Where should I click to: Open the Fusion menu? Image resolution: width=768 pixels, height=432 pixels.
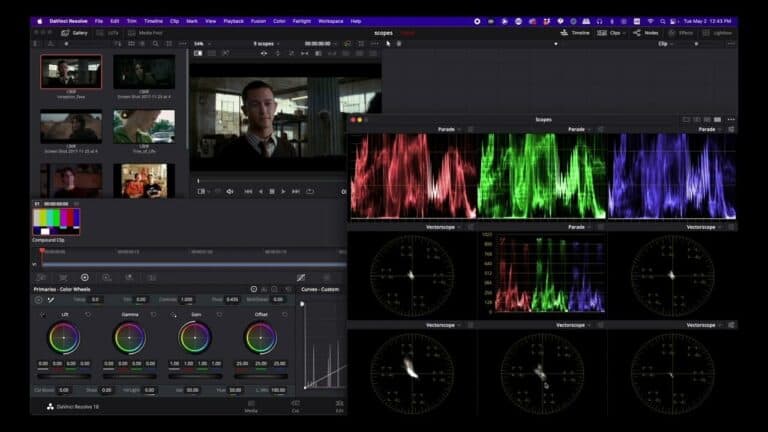tap(260, 20)
